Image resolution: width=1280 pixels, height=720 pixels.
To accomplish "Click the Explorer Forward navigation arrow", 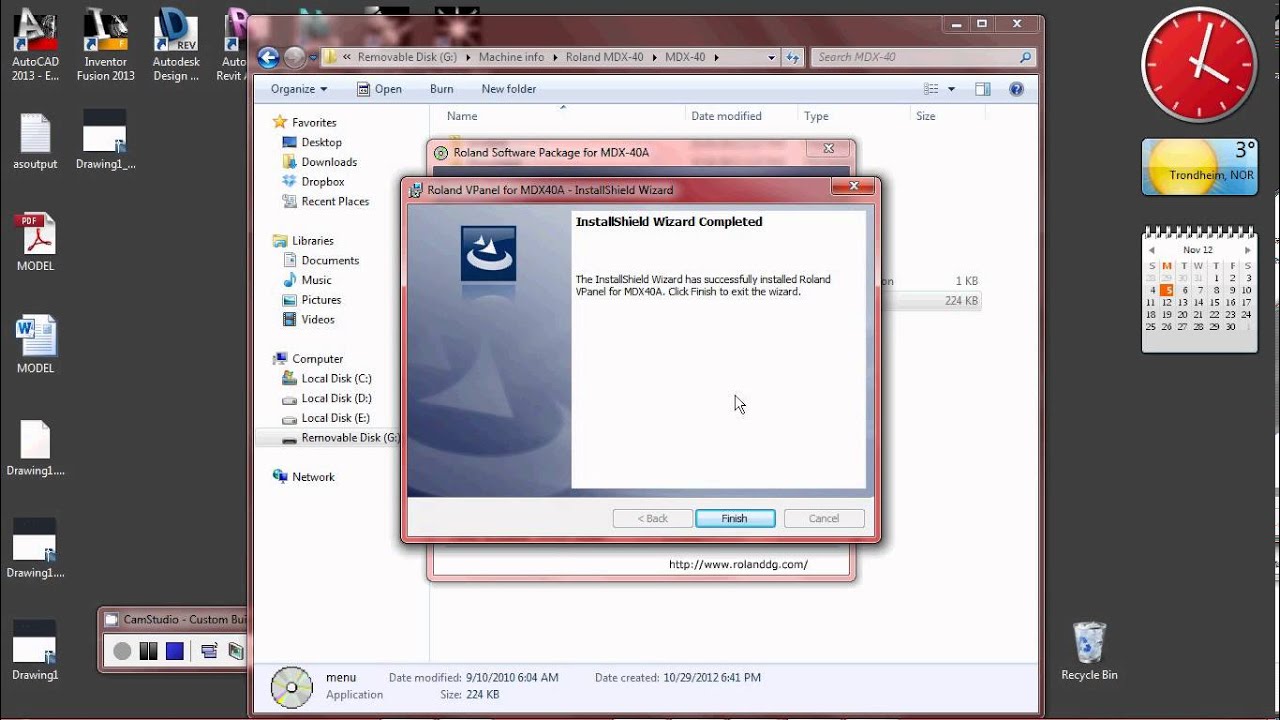I will 294,57.
